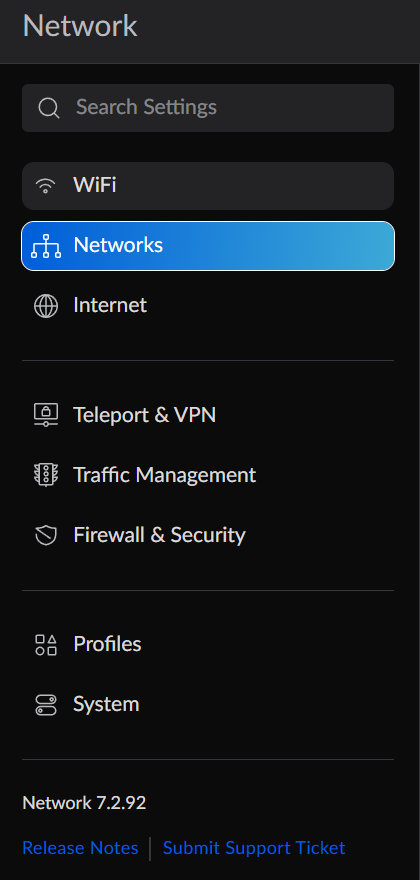Go to Internet settings
Image resolution: width=420 pixels, height=880 pixels.
tap(208, 306)
